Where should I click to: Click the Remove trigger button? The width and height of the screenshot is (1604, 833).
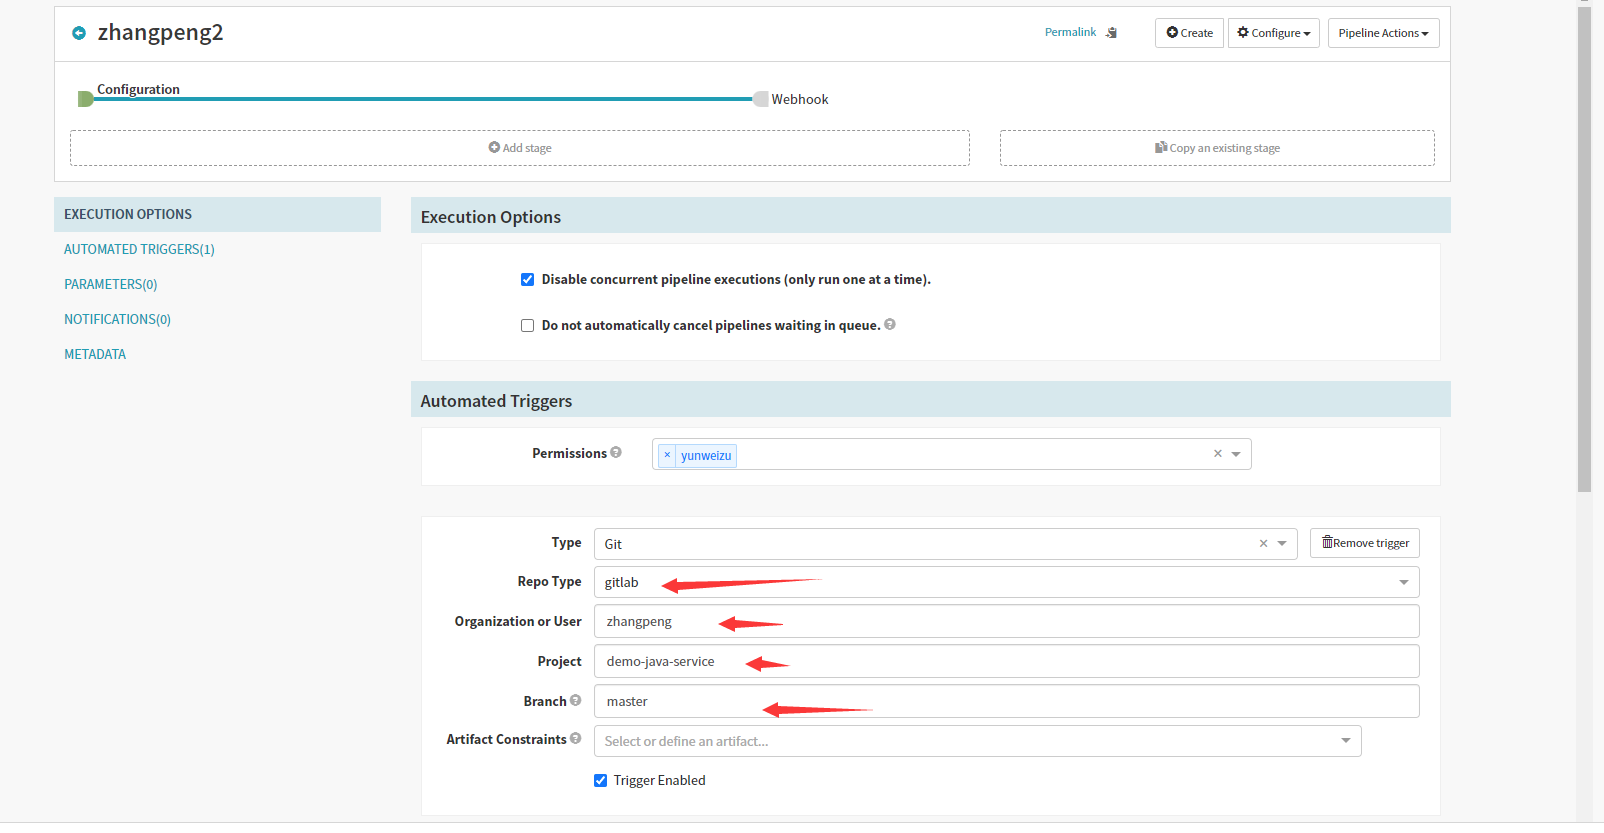(x=1365, y=543)
